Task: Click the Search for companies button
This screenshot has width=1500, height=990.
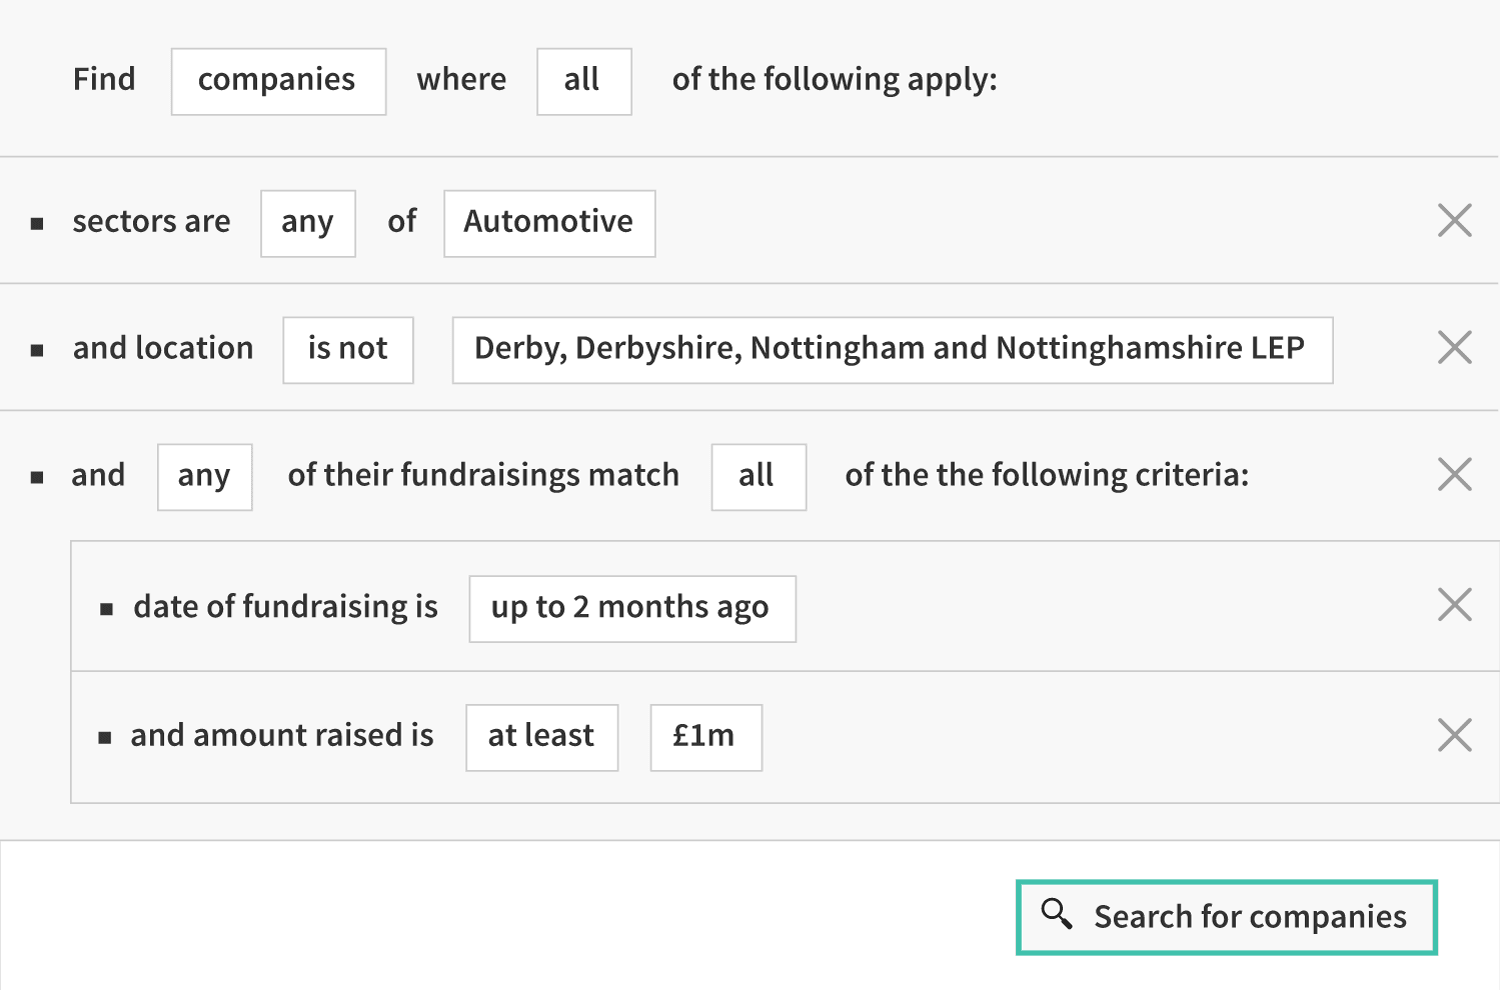Action: (x=1227, y=917)
